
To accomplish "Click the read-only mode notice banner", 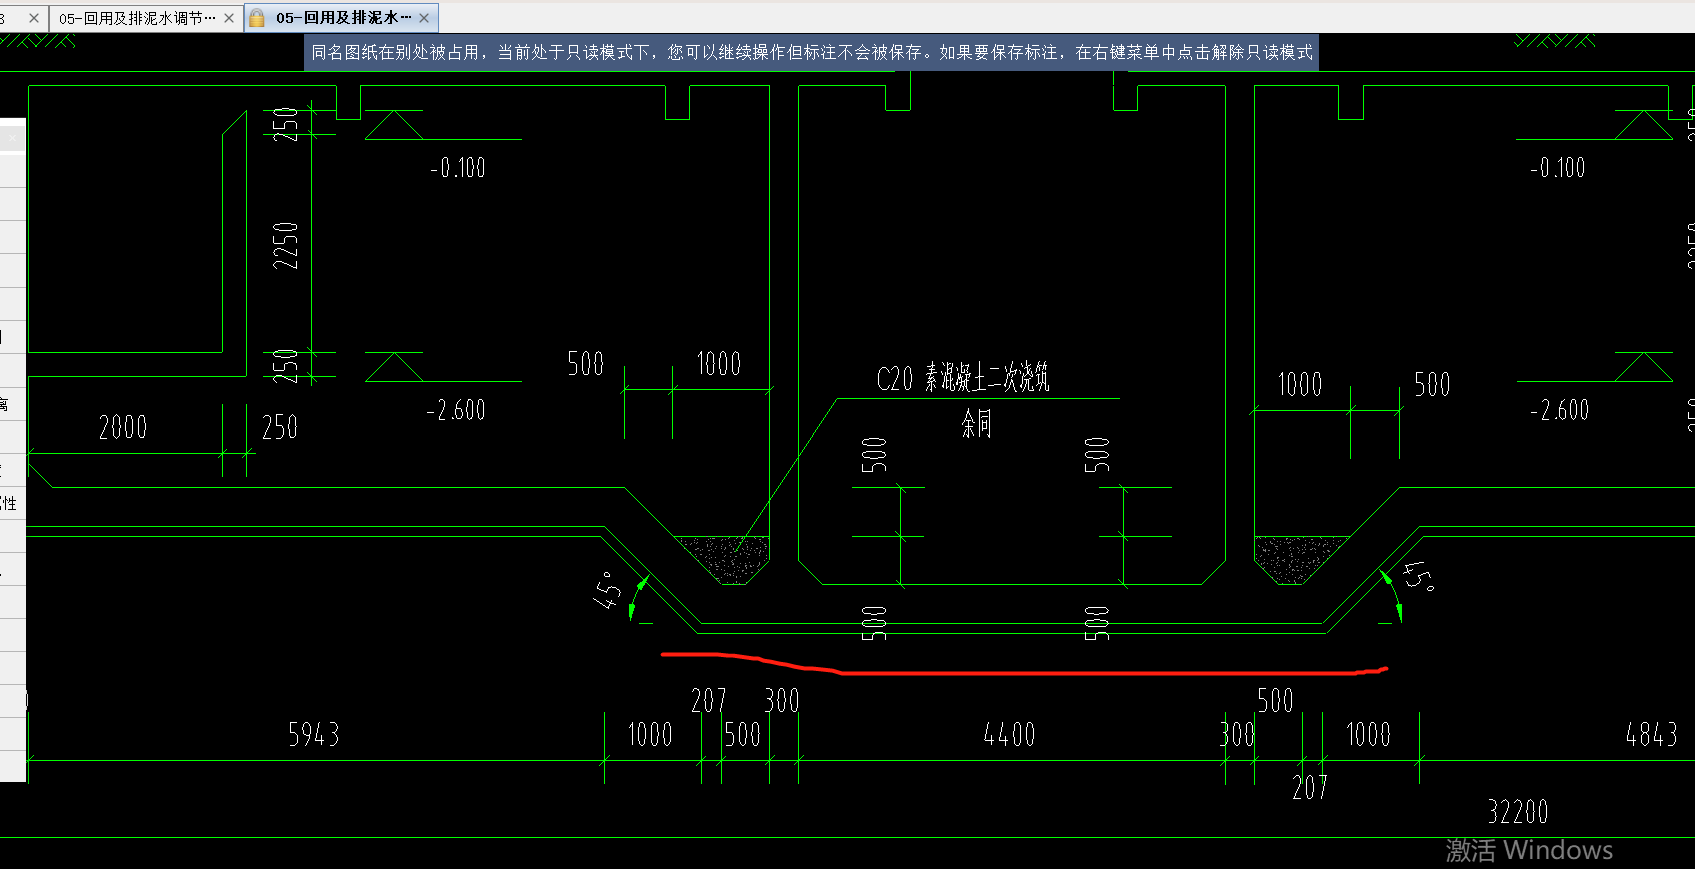I will (811, 52).
